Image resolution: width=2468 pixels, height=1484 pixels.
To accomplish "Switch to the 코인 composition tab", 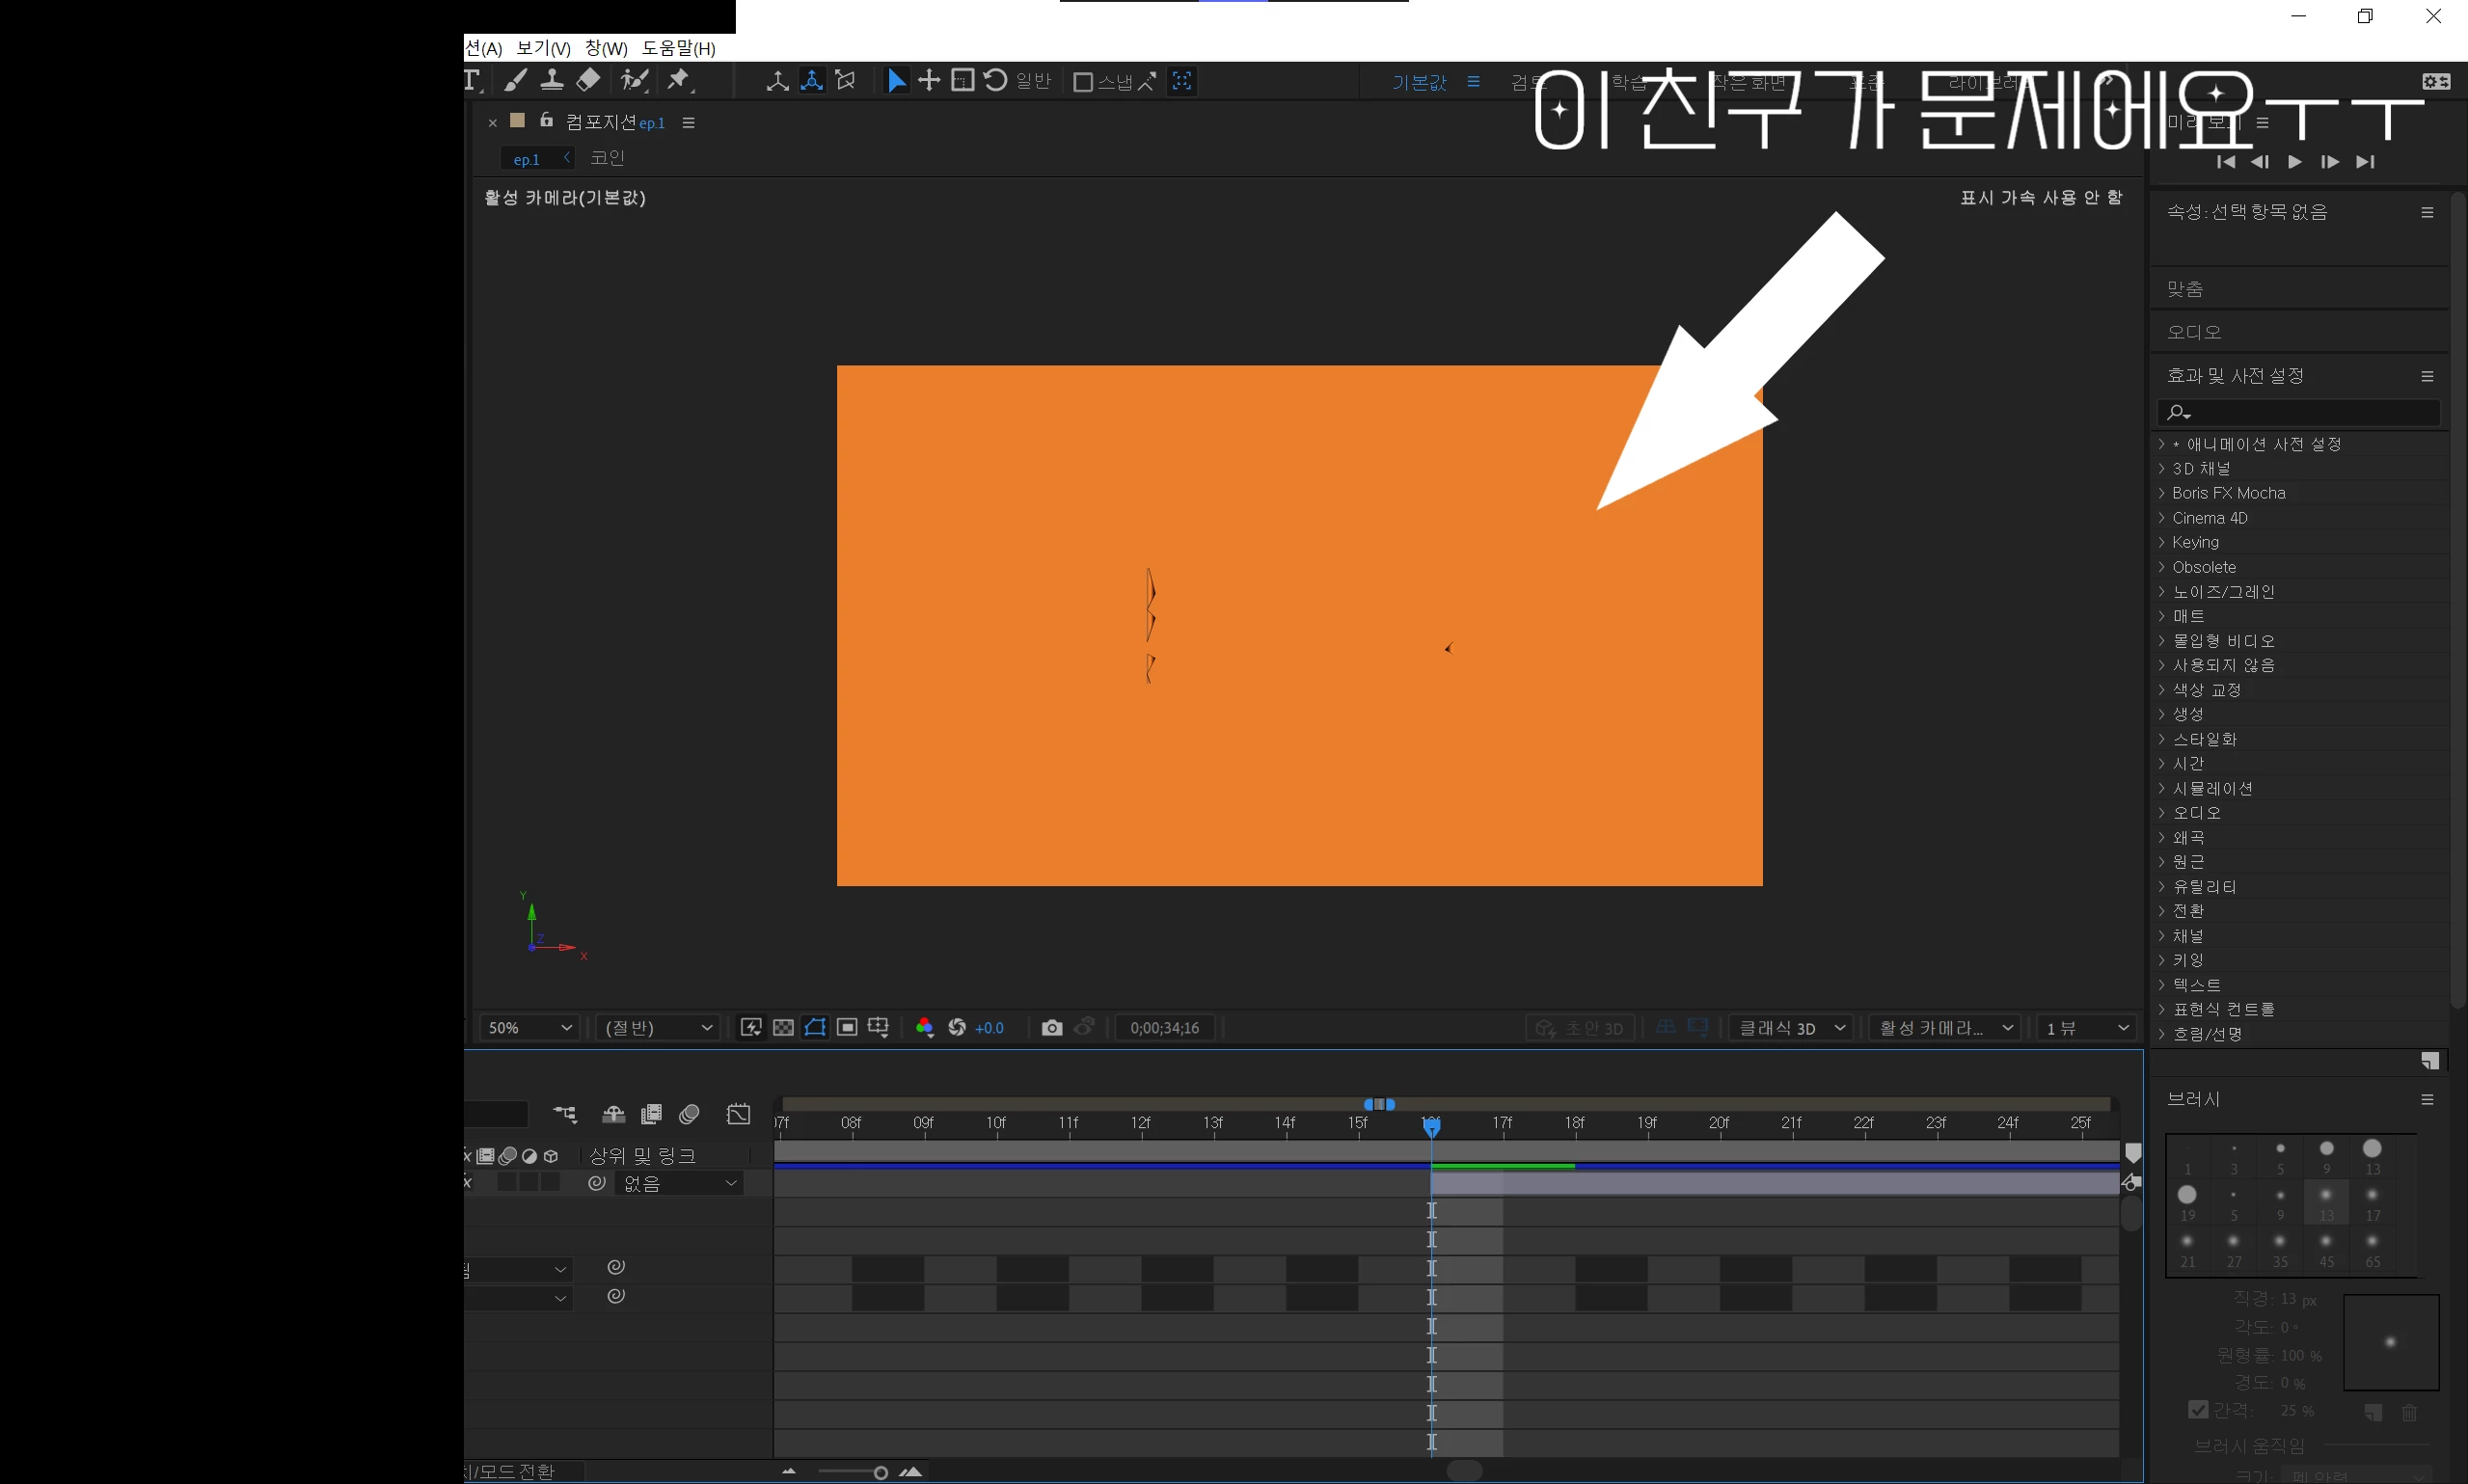I will coord(607,158).
